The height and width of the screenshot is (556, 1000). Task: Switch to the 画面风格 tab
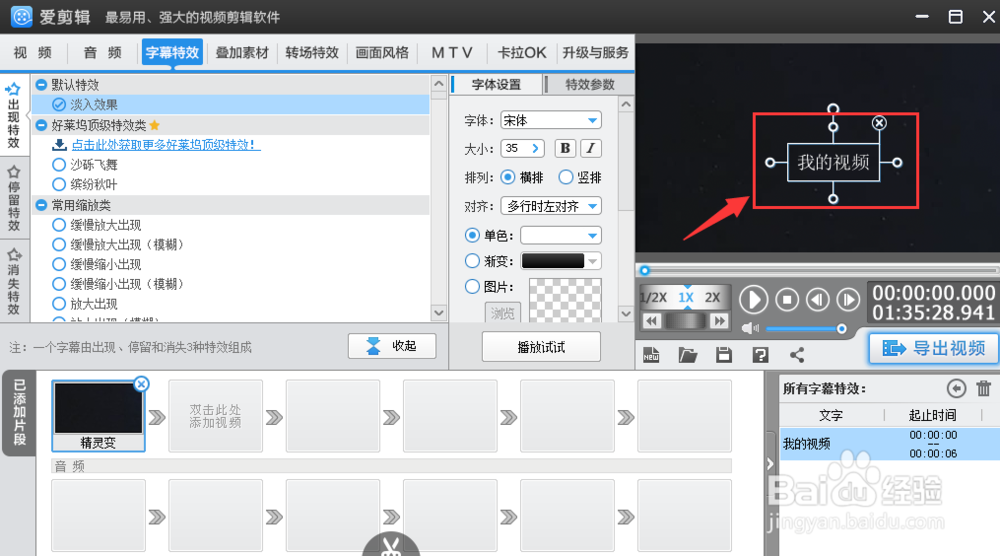point(382,52)
